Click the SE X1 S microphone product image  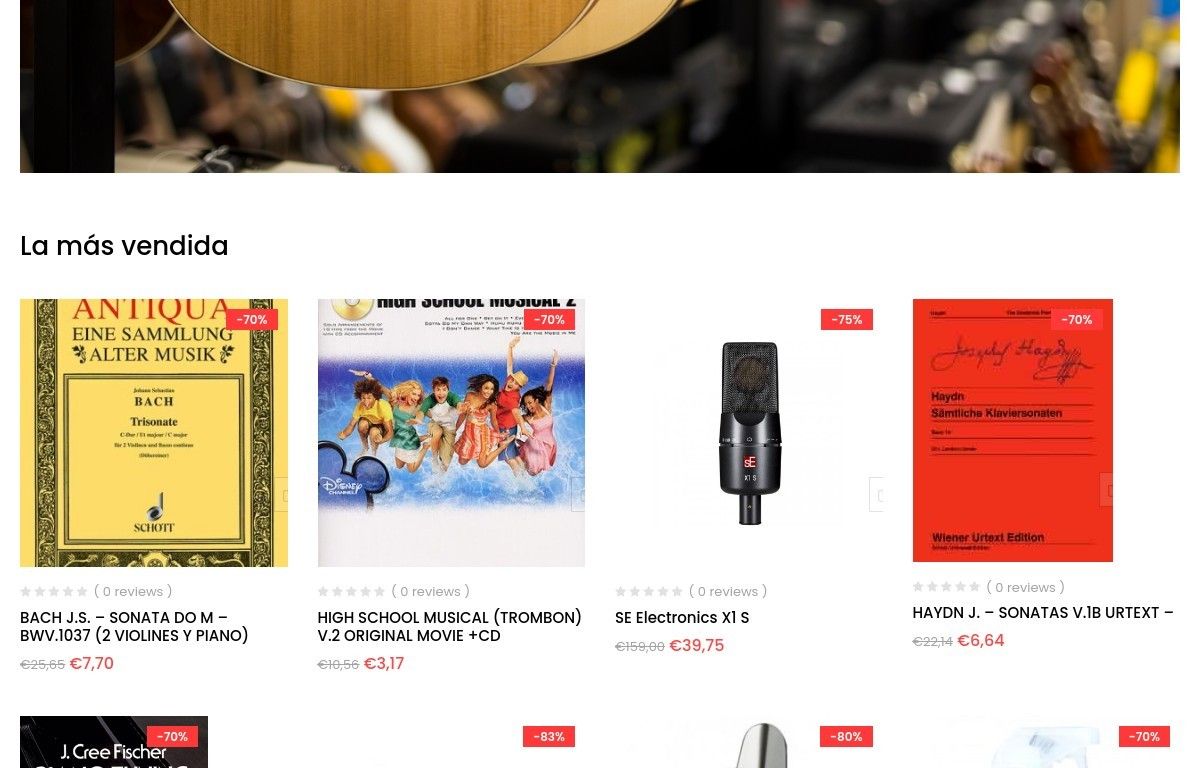point(749,433)
